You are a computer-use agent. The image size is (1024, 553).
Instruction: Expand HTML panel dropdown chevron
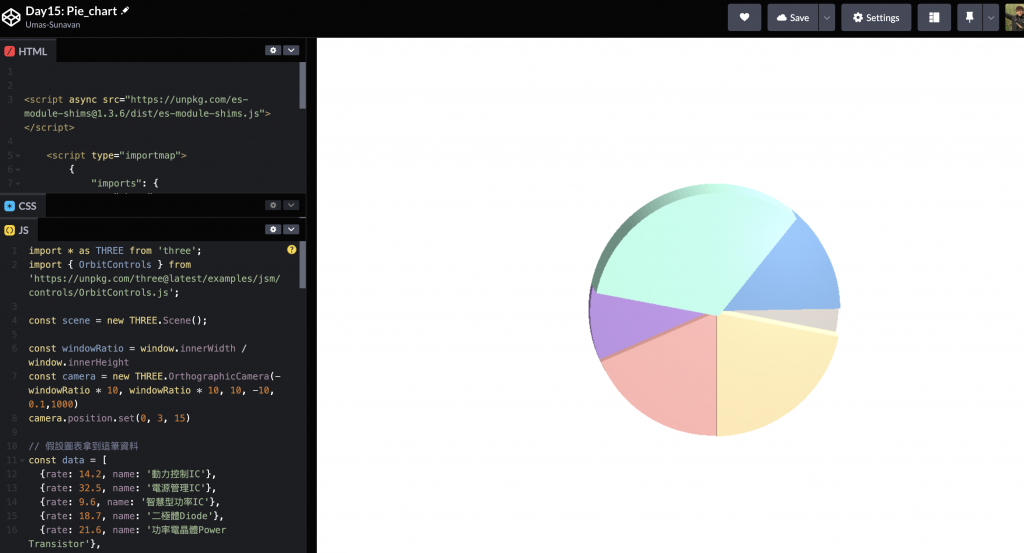[291, 50]
